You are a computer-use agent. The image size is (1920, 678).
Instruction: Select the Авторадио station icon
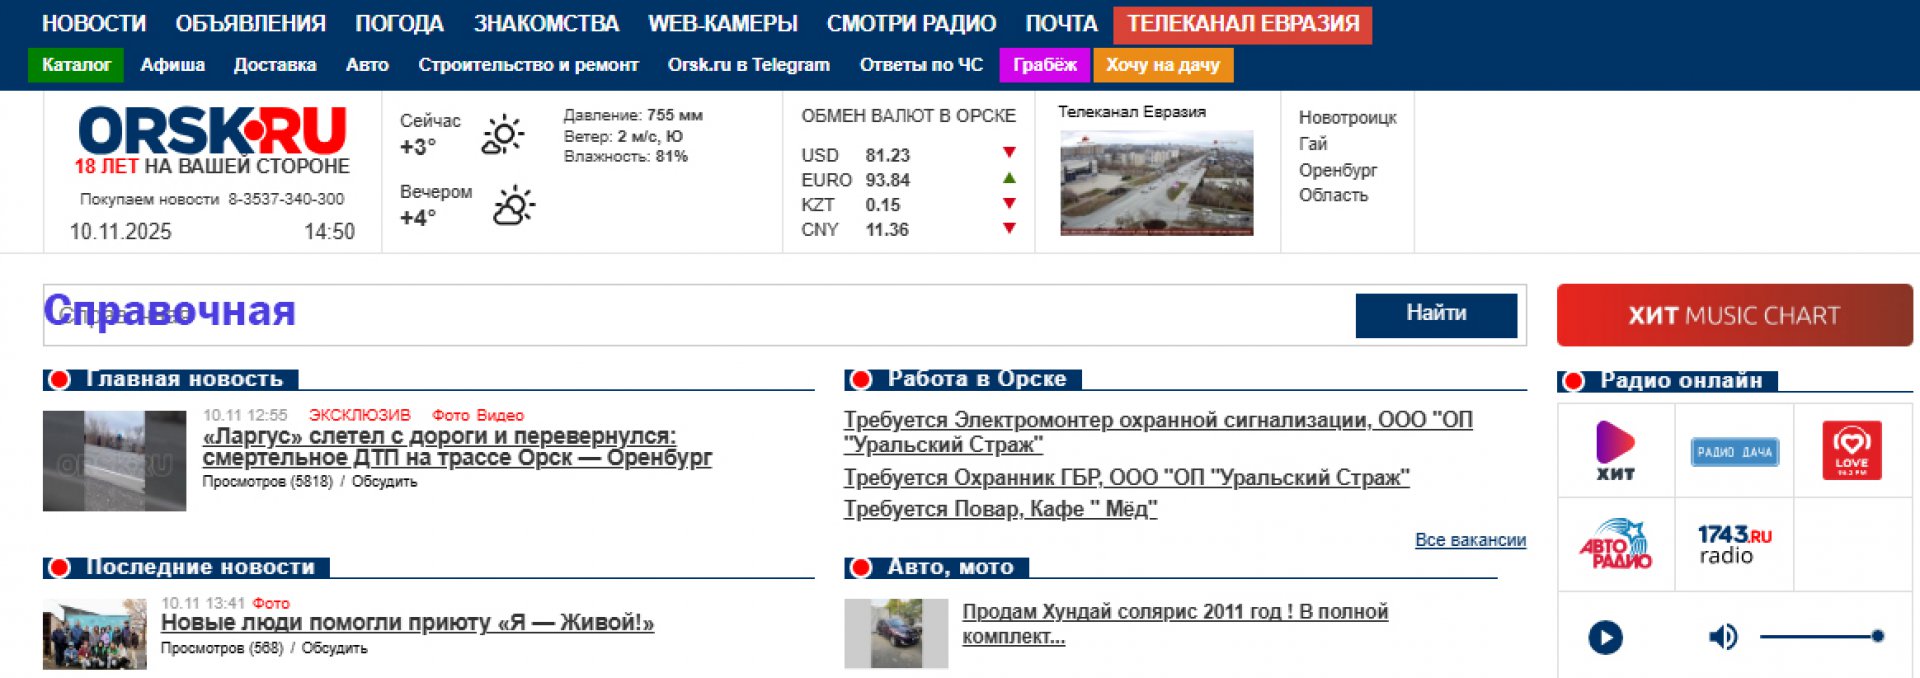point(1615,544)
